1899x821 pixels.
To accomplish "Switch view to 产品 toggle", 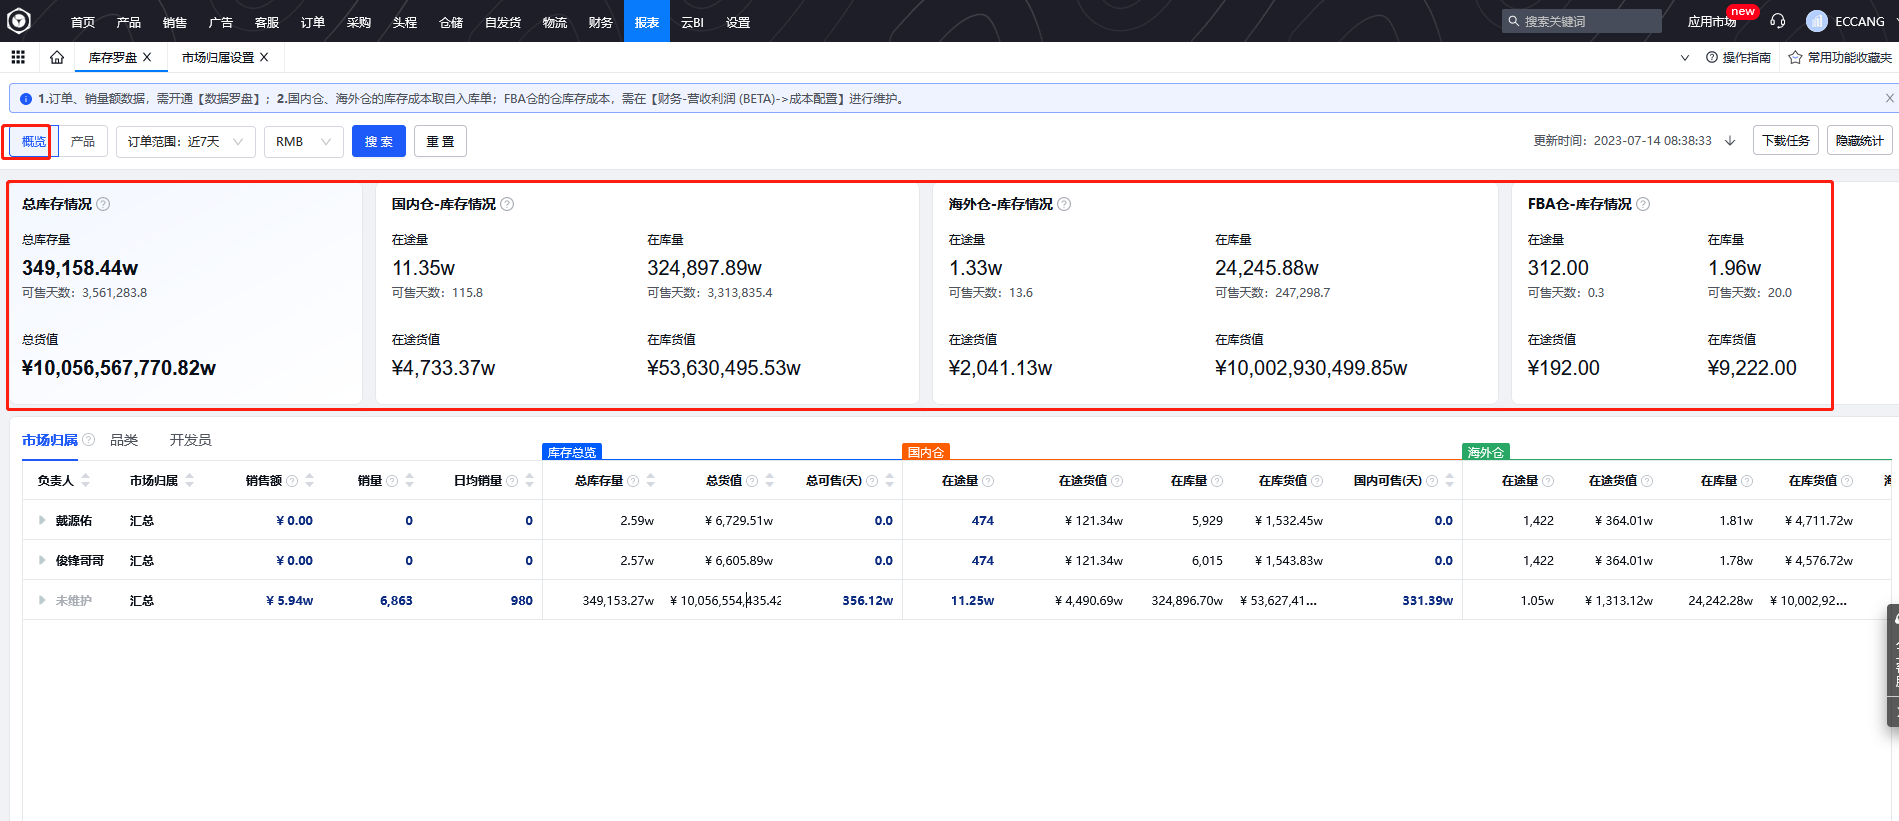I will pos(83,141).
